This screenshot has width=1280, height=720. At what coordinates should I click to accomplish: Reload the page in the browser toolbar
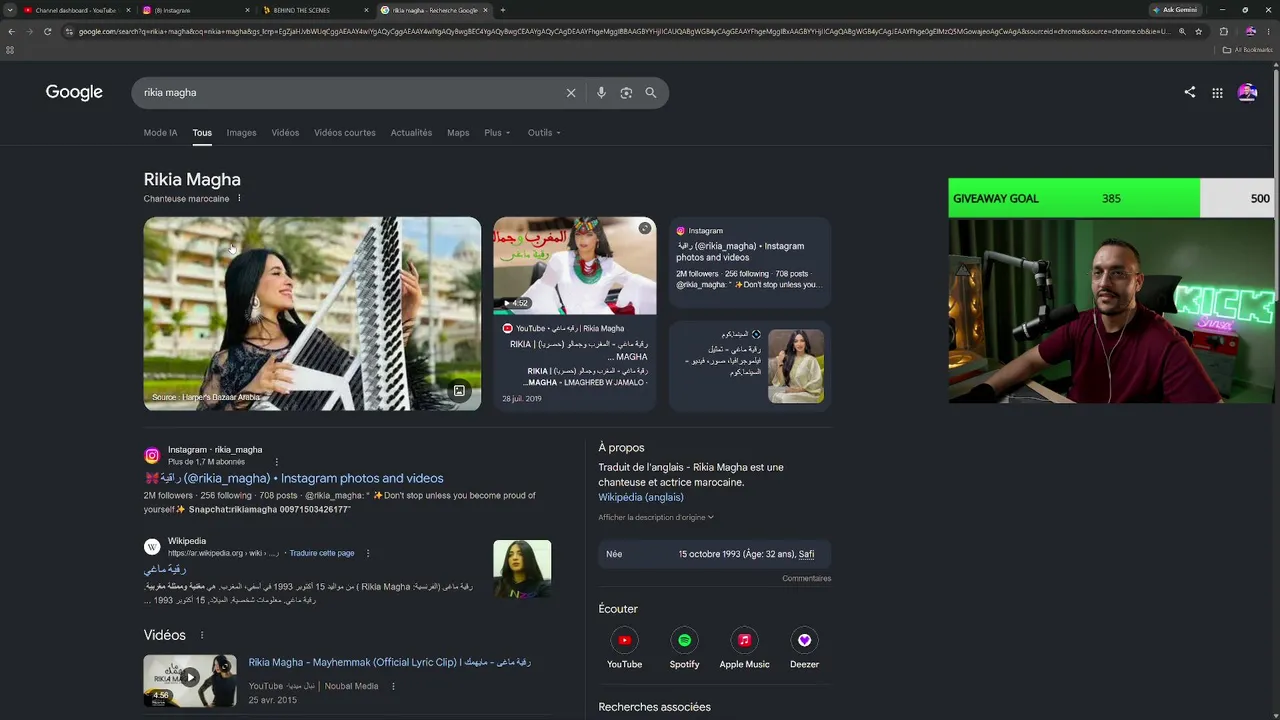[47, 31]
